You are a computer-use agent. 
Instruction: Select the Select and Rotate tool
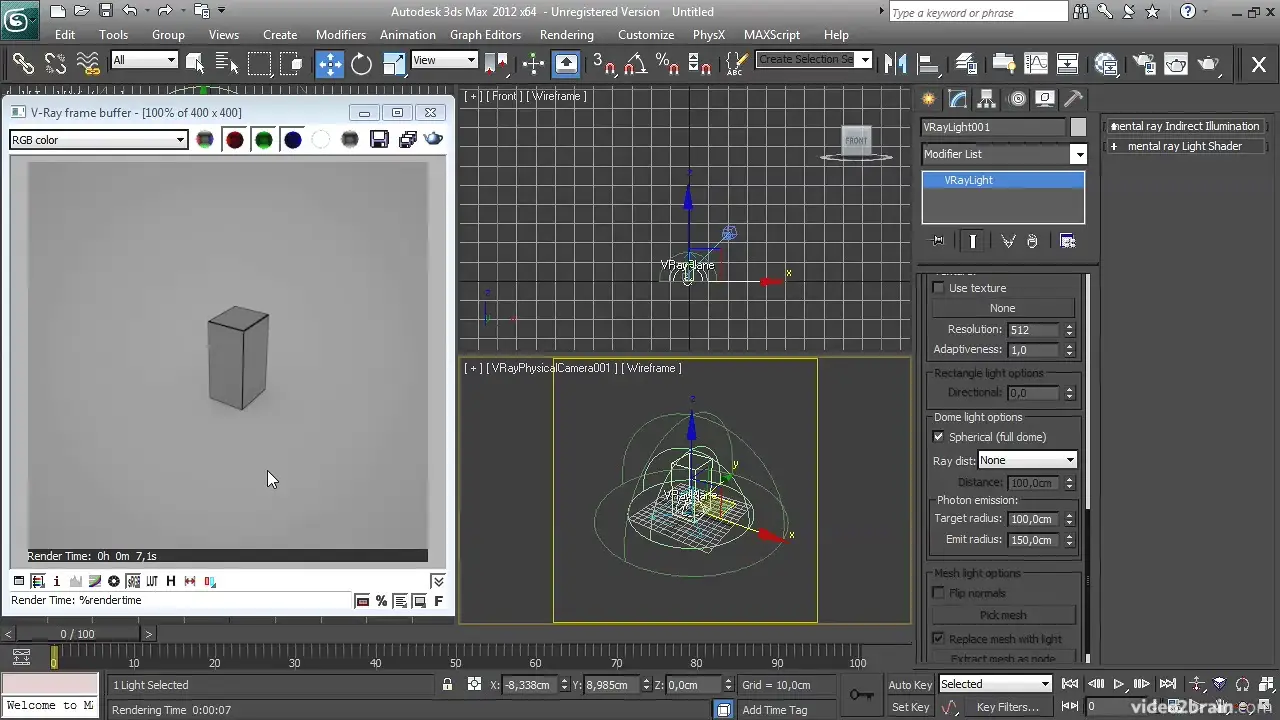point(361,64)
